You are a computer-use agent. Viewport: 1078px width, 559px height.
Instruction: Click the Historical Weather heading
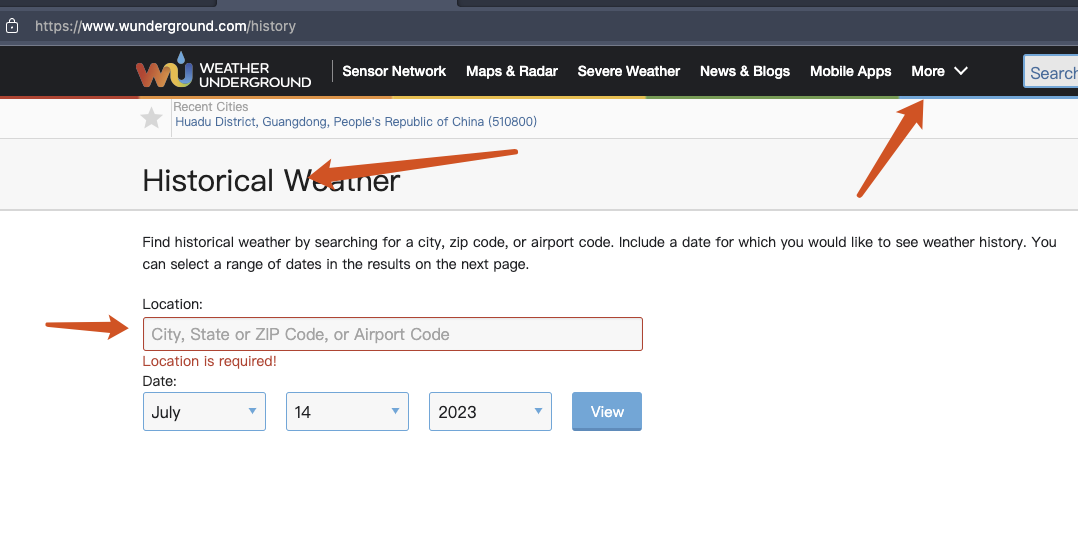[271, 180]
